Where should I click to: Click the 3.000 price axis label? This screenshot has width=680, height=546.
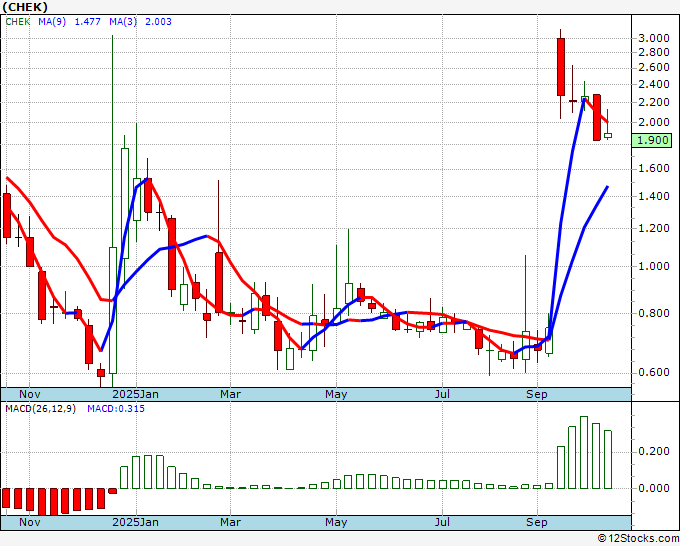click(654, 38)
